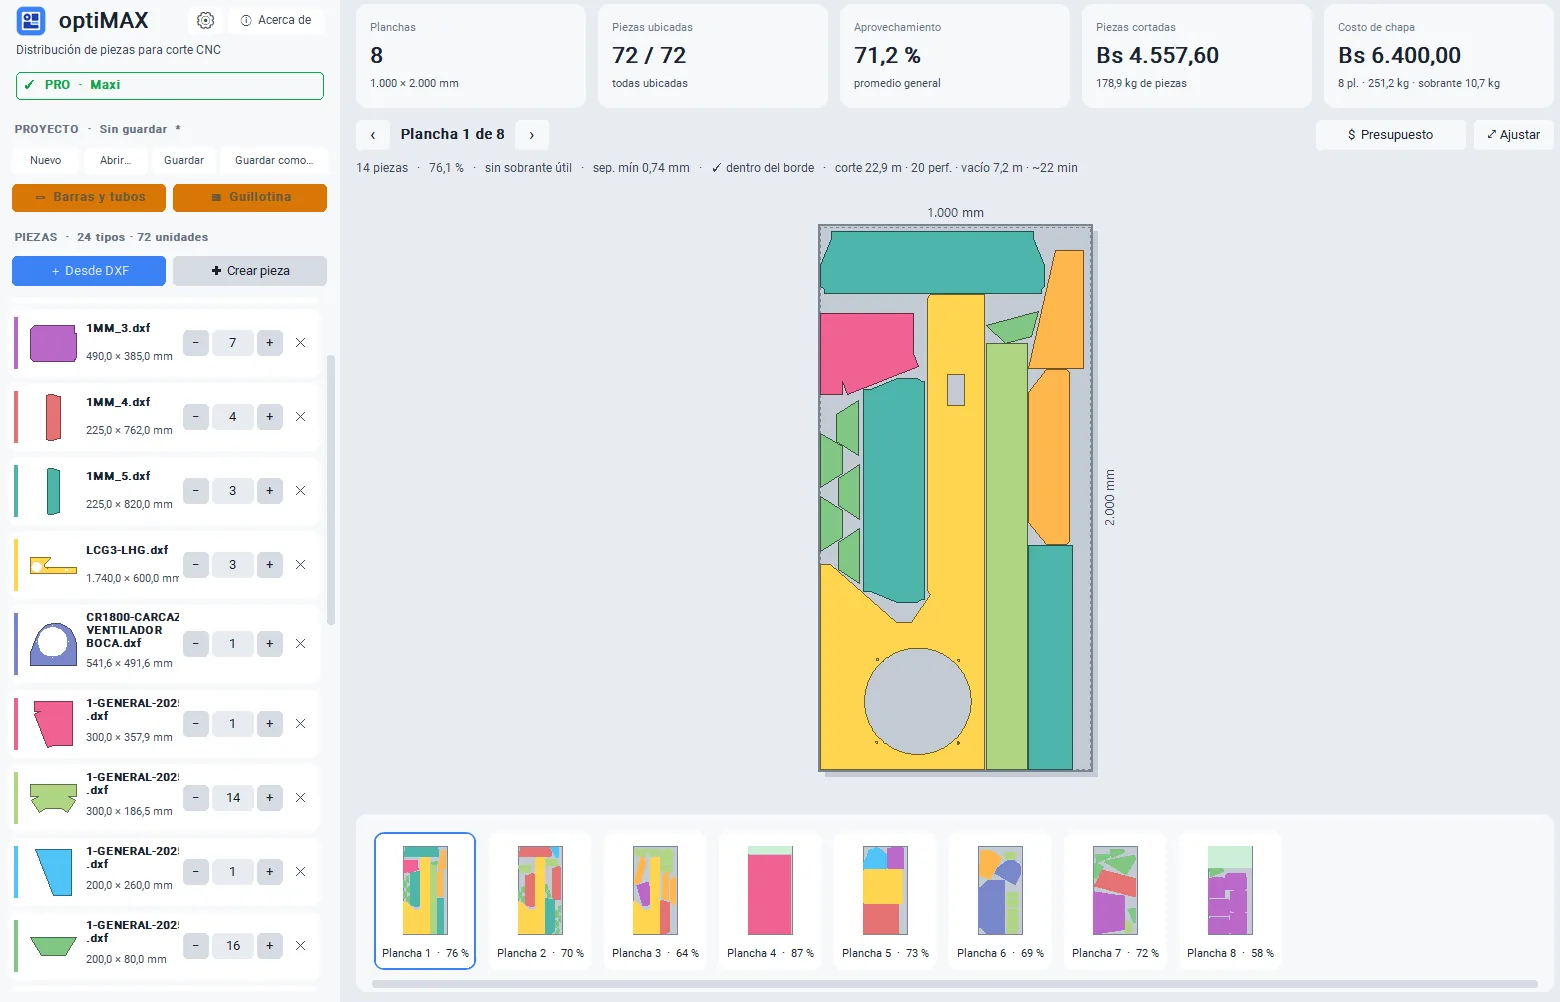The image size is (1560, 1002).
Task: Click the Nuevo project button
Action: [x=46, y=160]
